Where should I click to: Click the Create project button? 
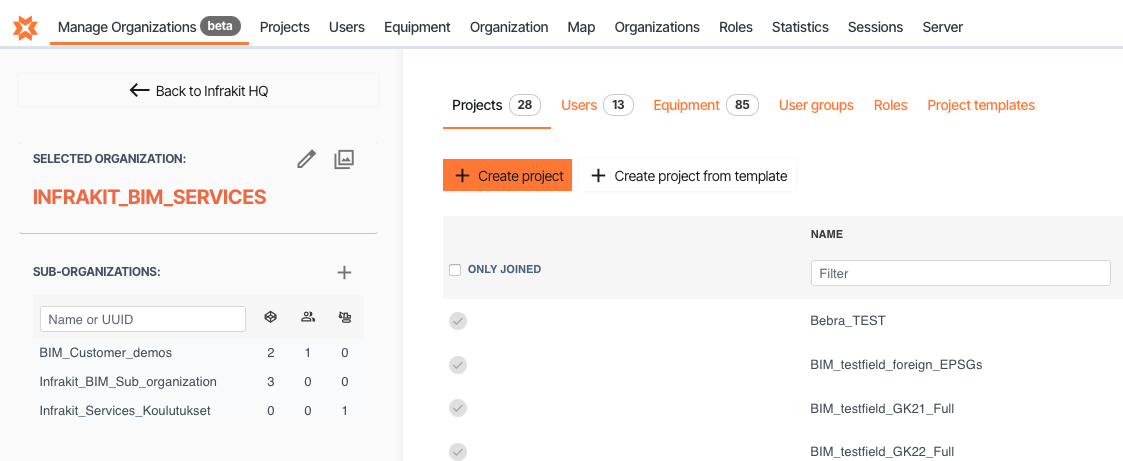507,176
